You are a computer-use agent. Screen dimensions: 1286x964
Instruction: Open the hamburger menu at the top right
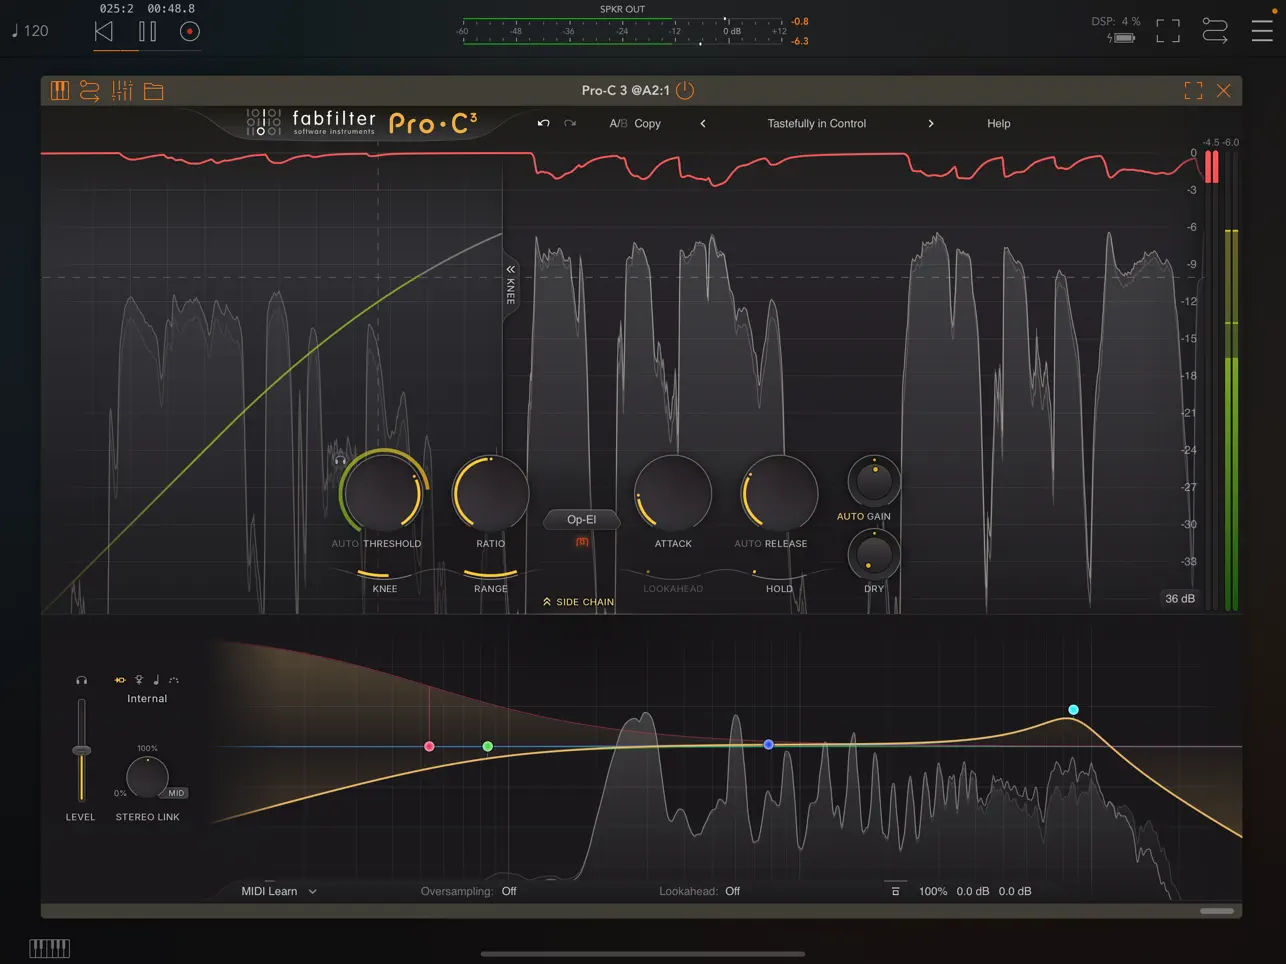1262,29
